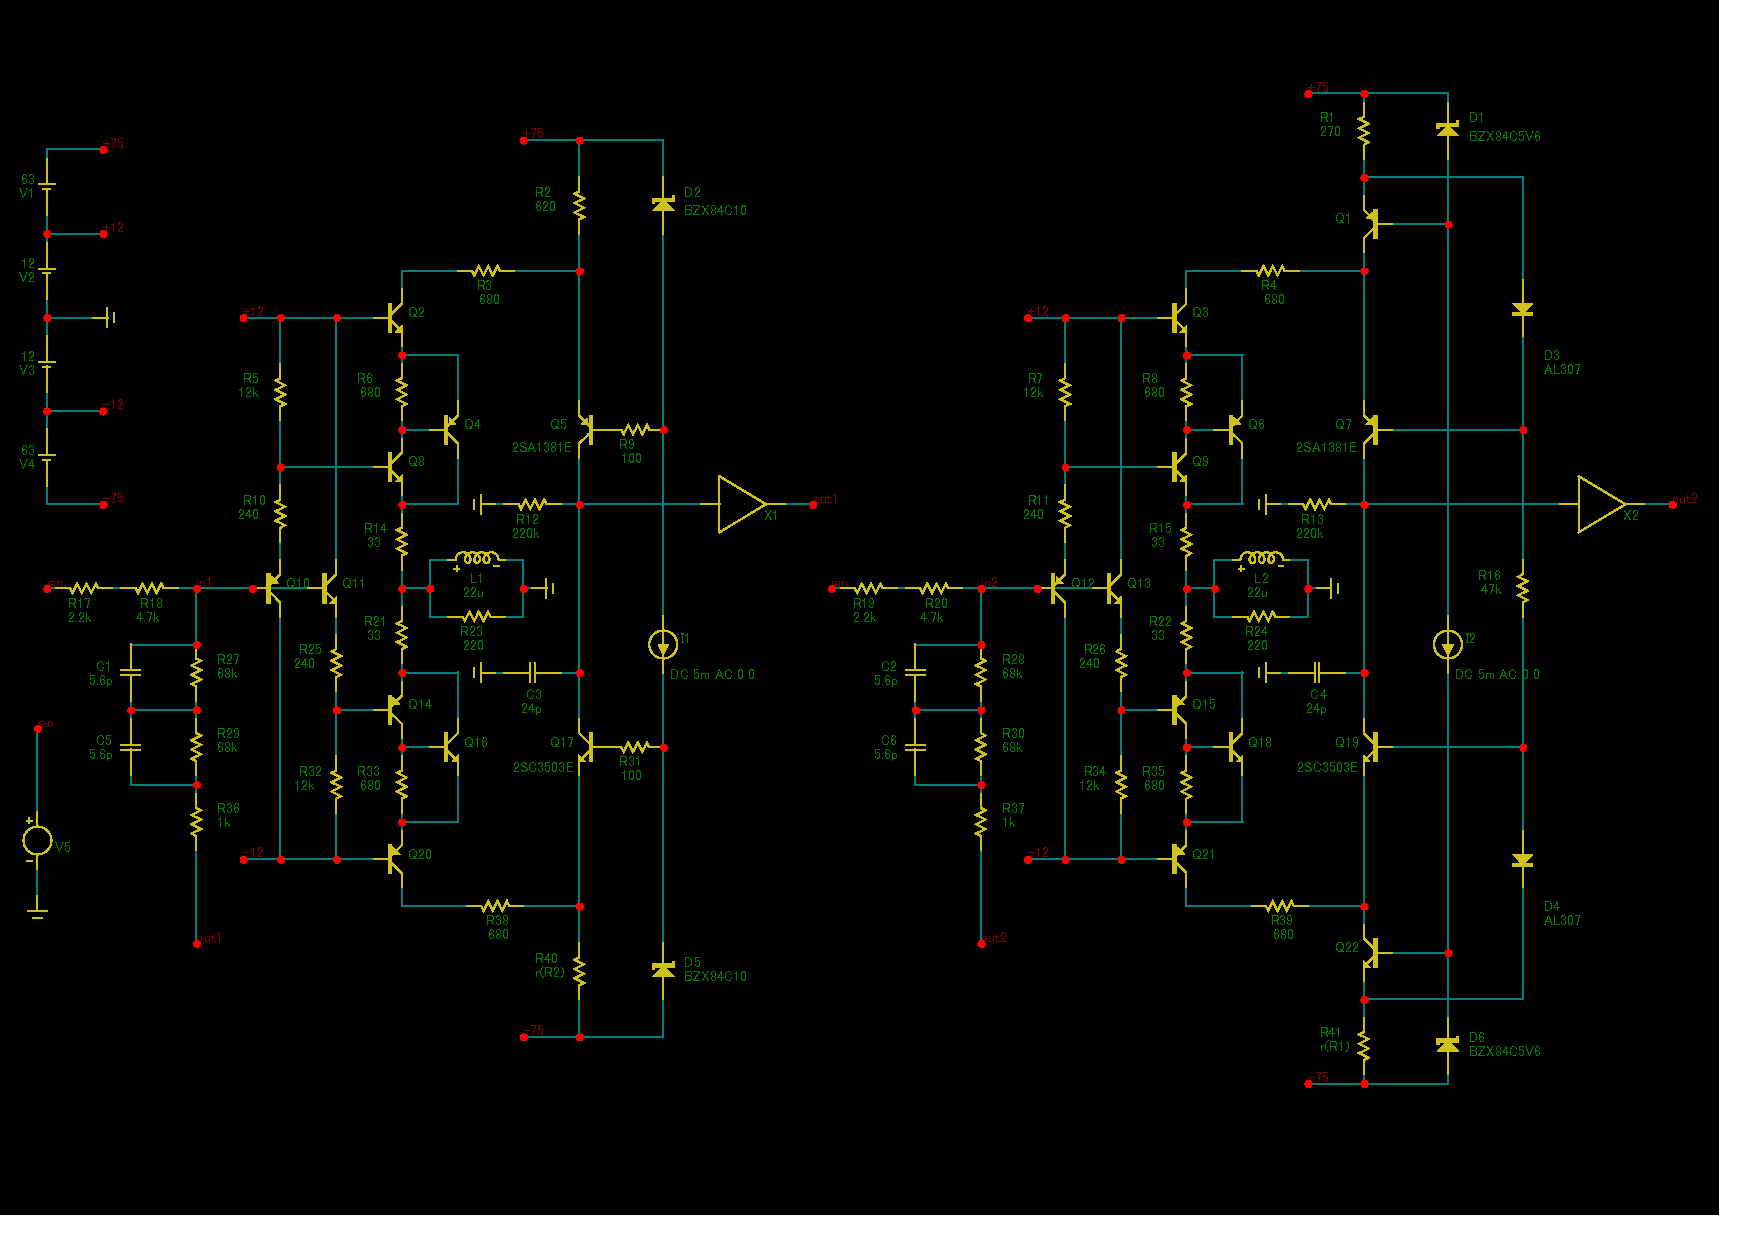Click buffer amplifier X1 triangle
1754x1240 pixels.
click(742, 504)
